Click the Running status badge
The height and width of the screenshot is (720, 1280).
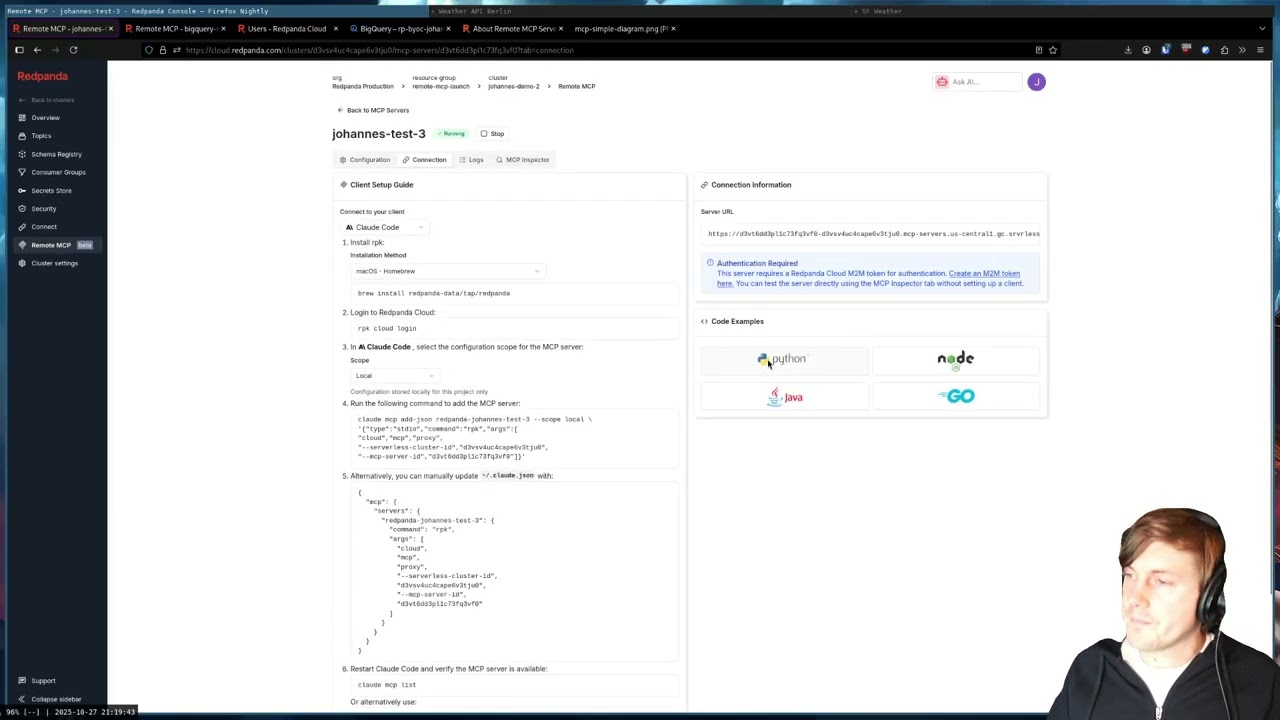coord(451,134)
